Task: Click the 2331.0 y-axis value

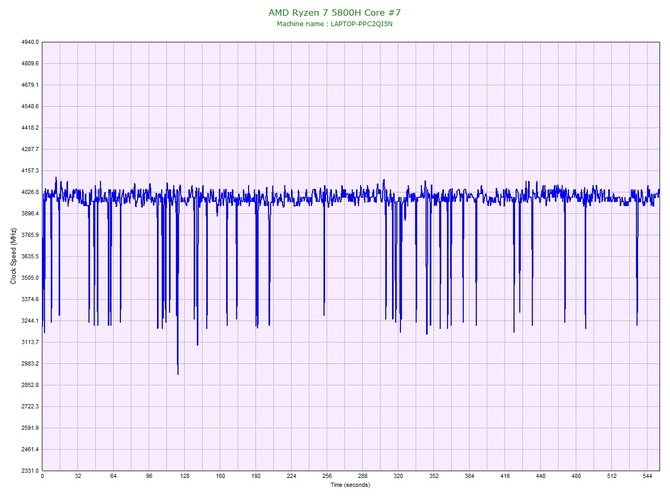Action: [x=30, y=470]
